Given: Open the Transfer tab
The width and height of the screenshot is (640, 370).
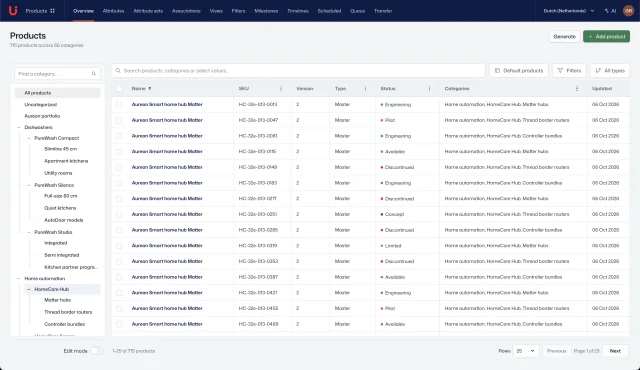Looking at the screenshot, I should point(383,11).
